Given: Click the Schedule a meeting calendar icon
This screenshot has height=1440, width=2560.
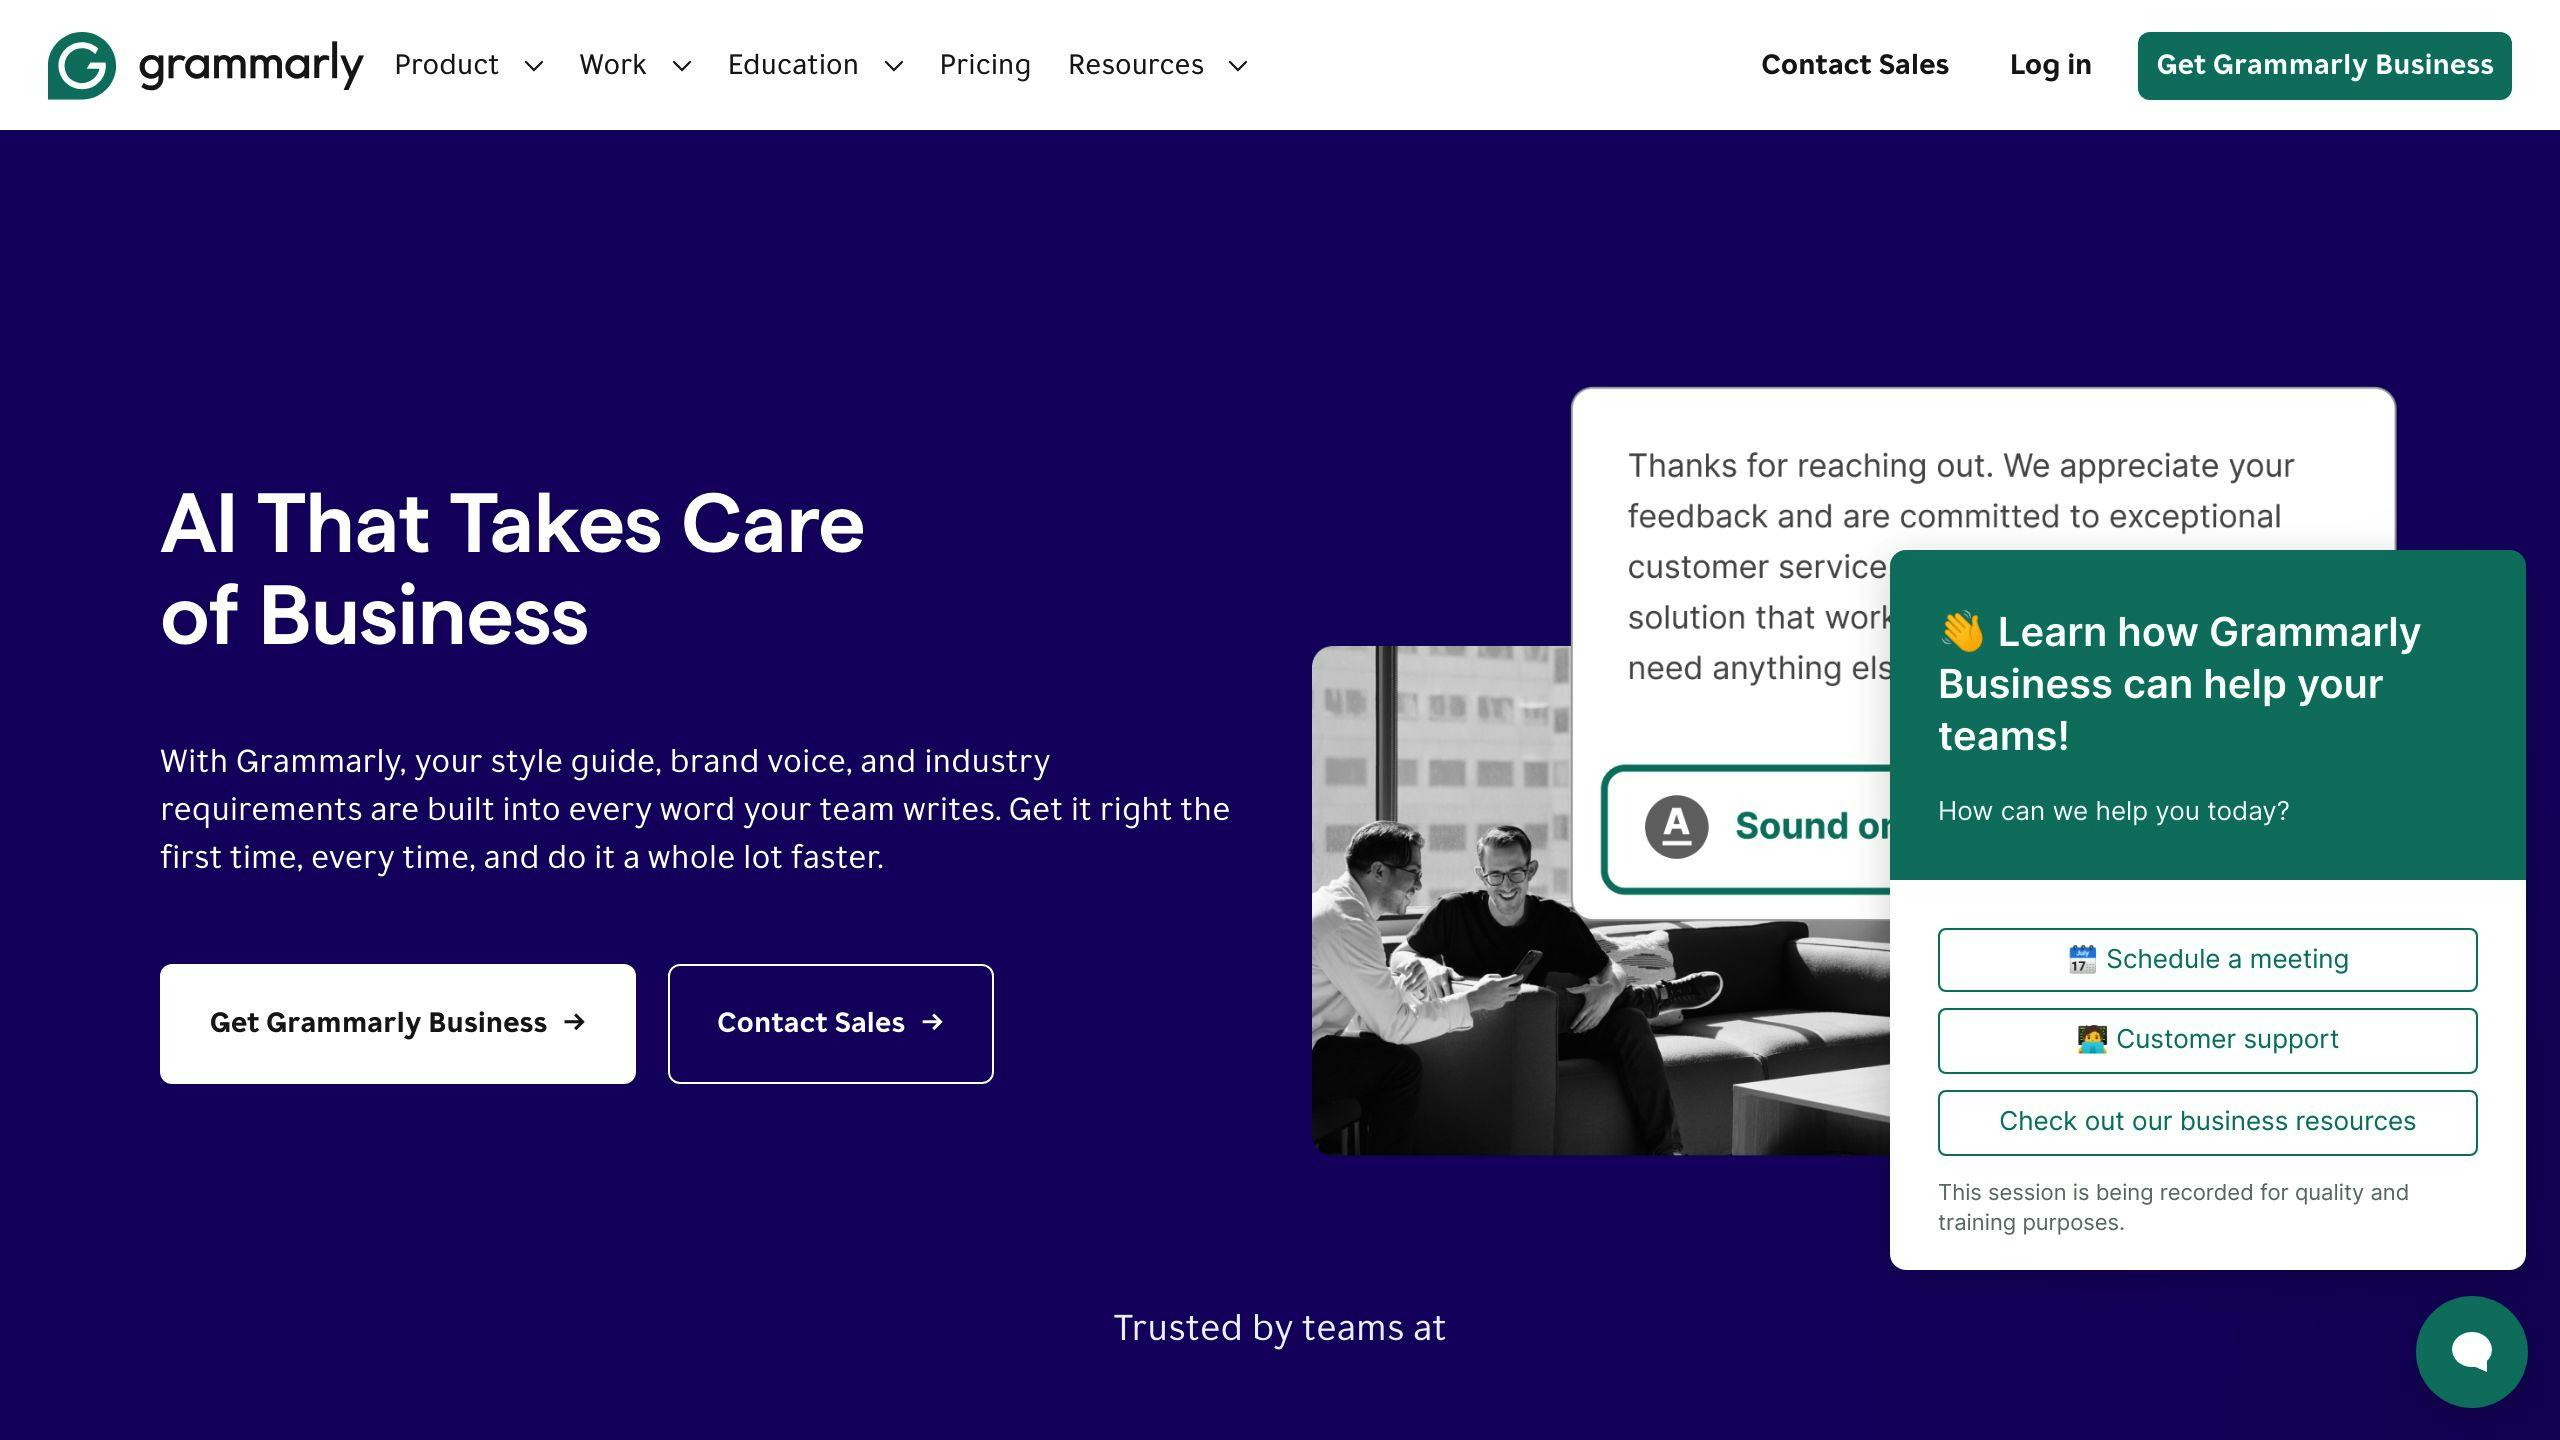Looking at the screenshot, I should coord(2082,958).
